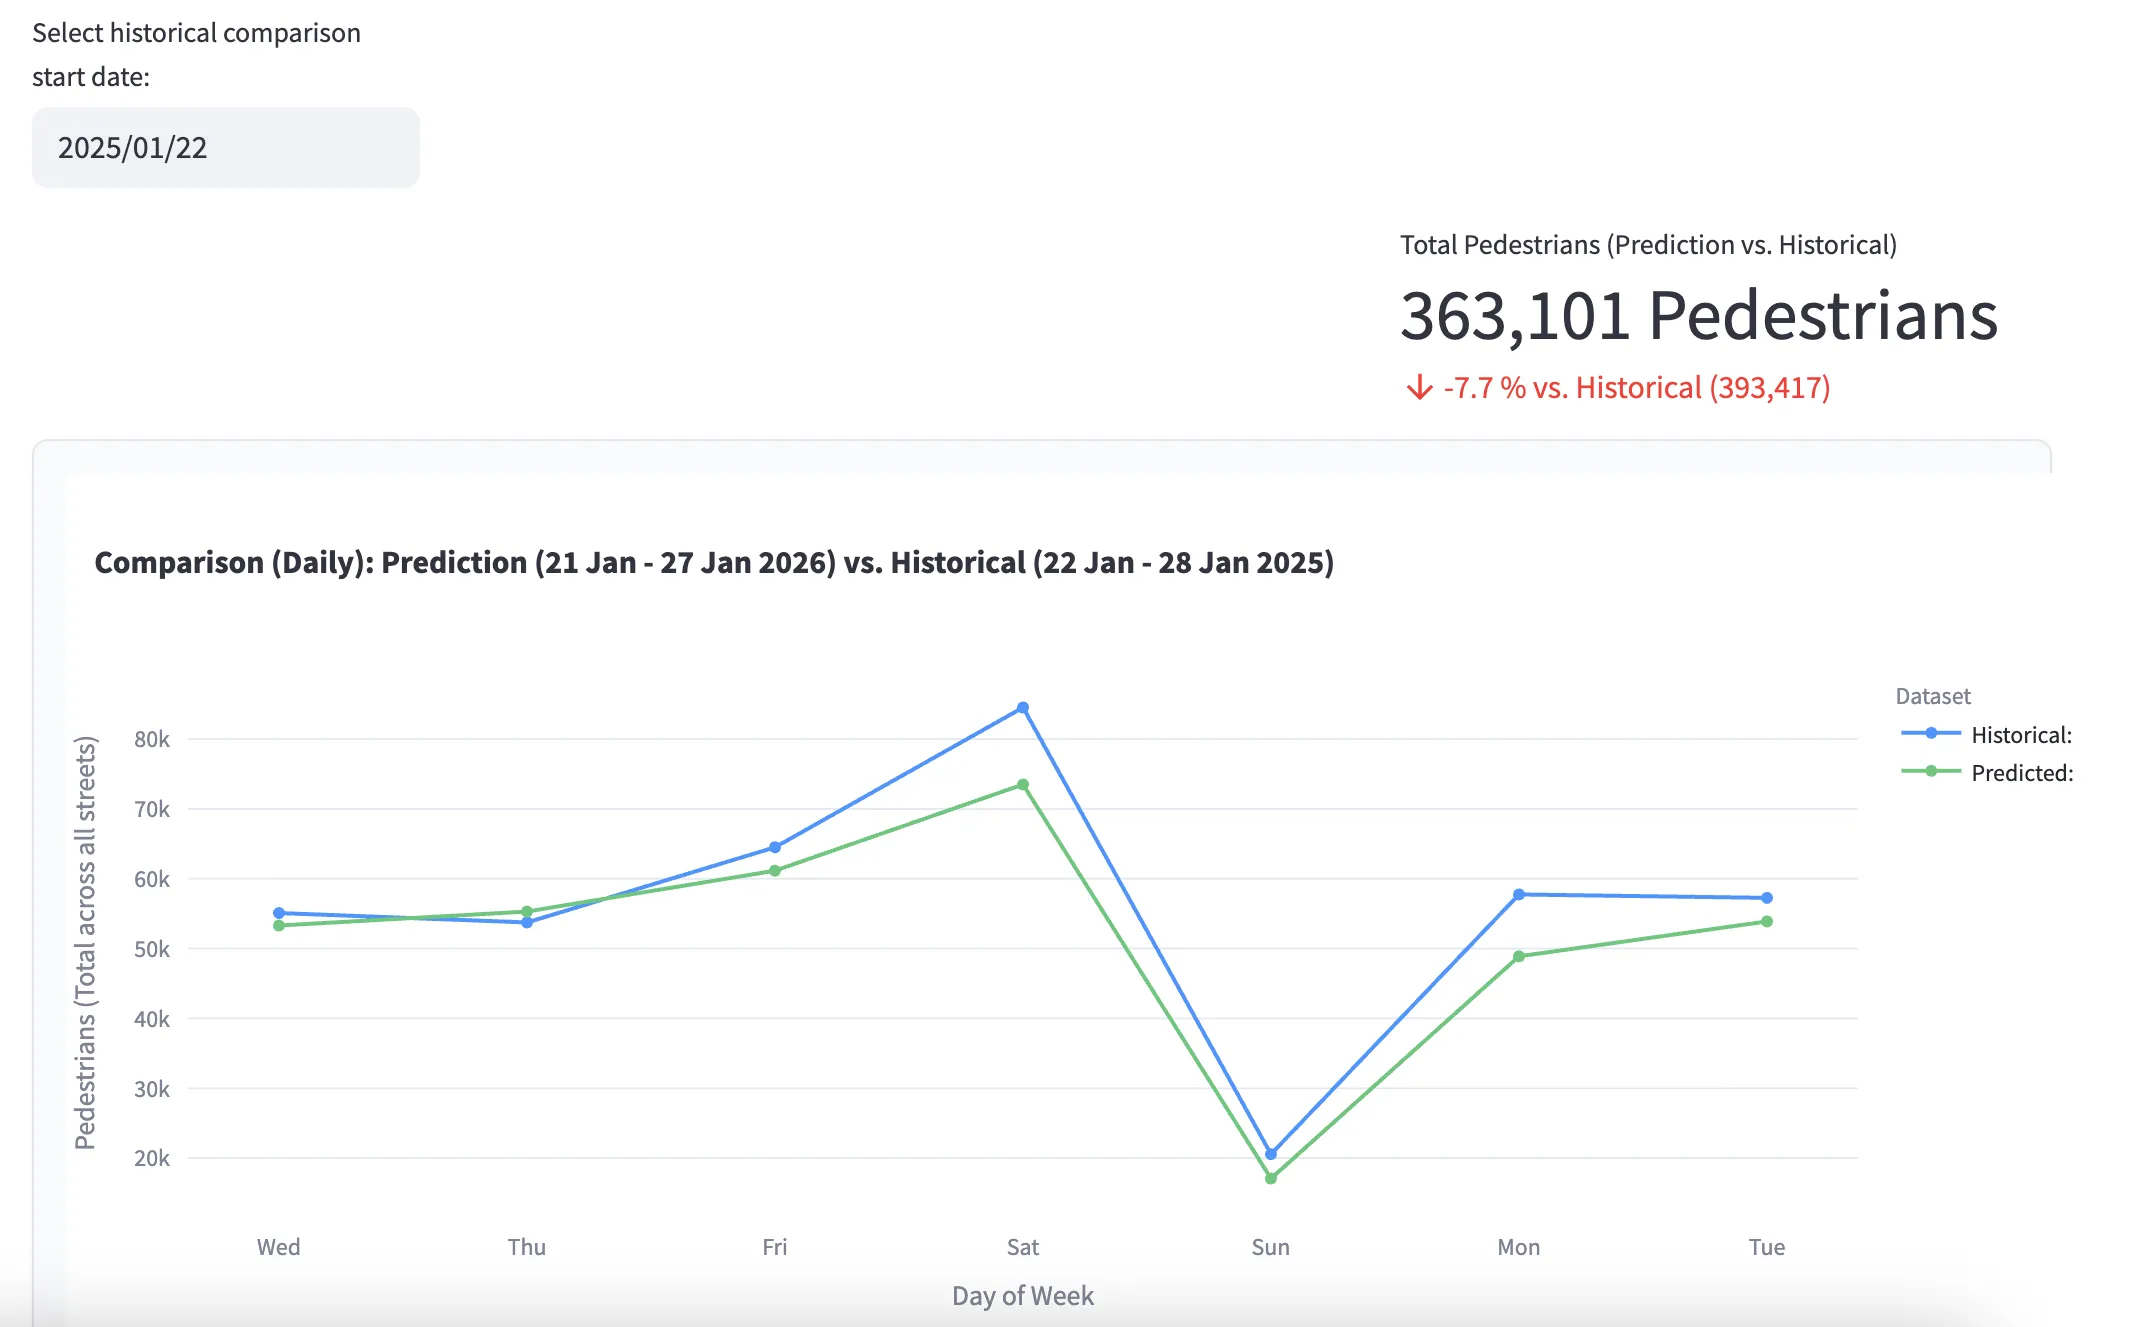Click the Historical Thursday data marker
The height and width of the screenshot is (1327, 2136).
point(527,922)
